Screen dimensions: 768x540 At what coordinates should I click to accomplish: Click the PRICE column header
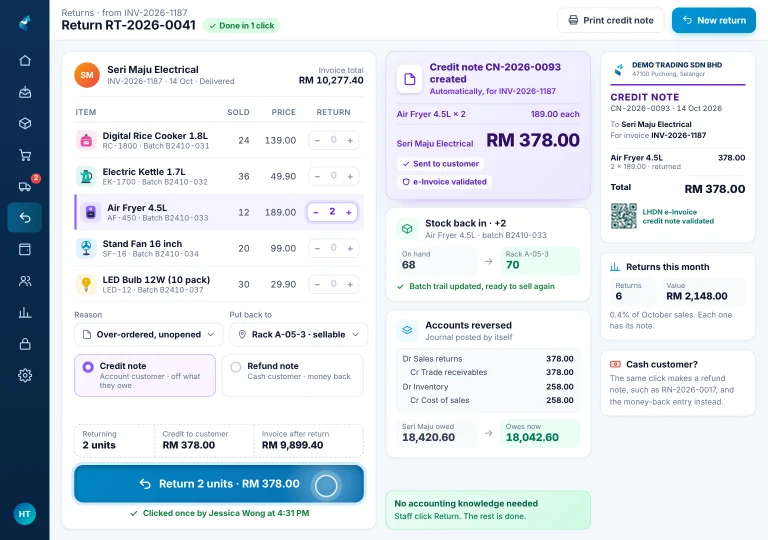pyautogui.click(x=284, y=112)
